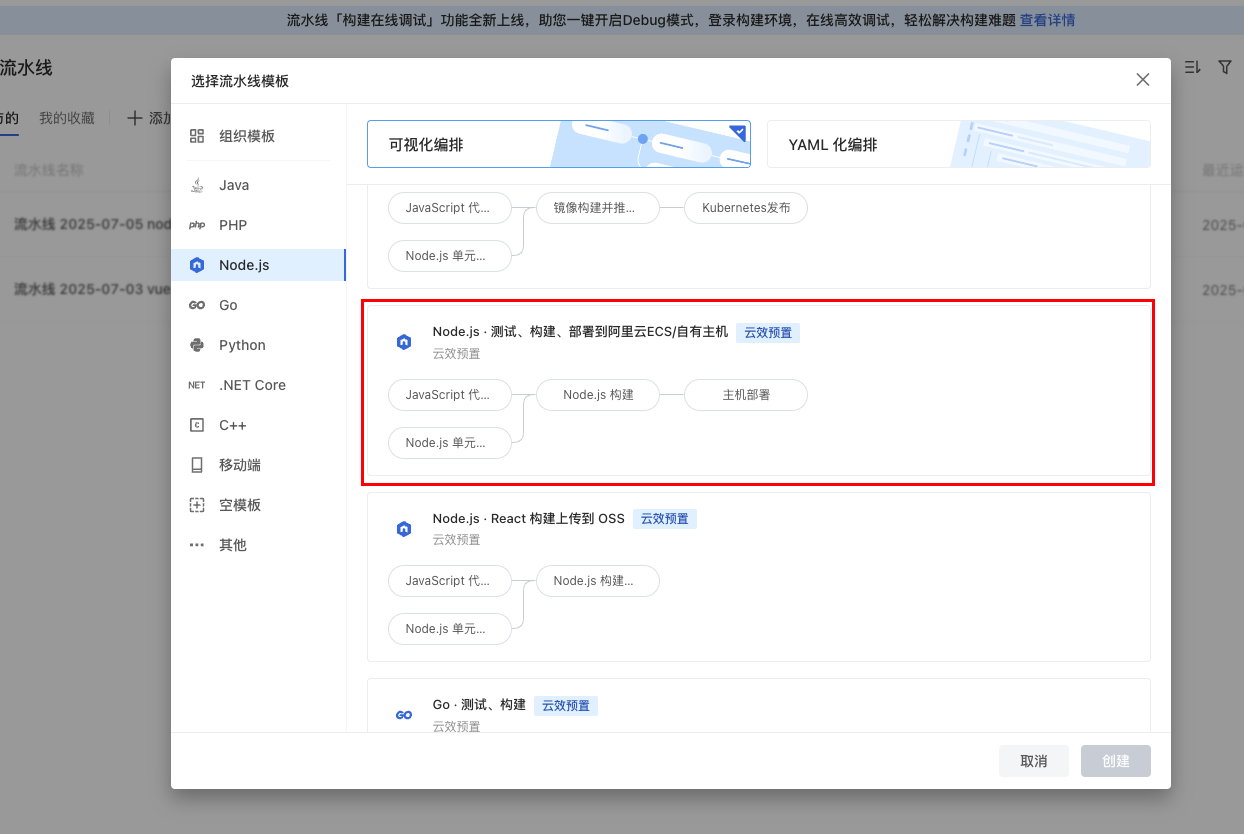
Task: Click the 取消 button
Action: coord(1033,761)
